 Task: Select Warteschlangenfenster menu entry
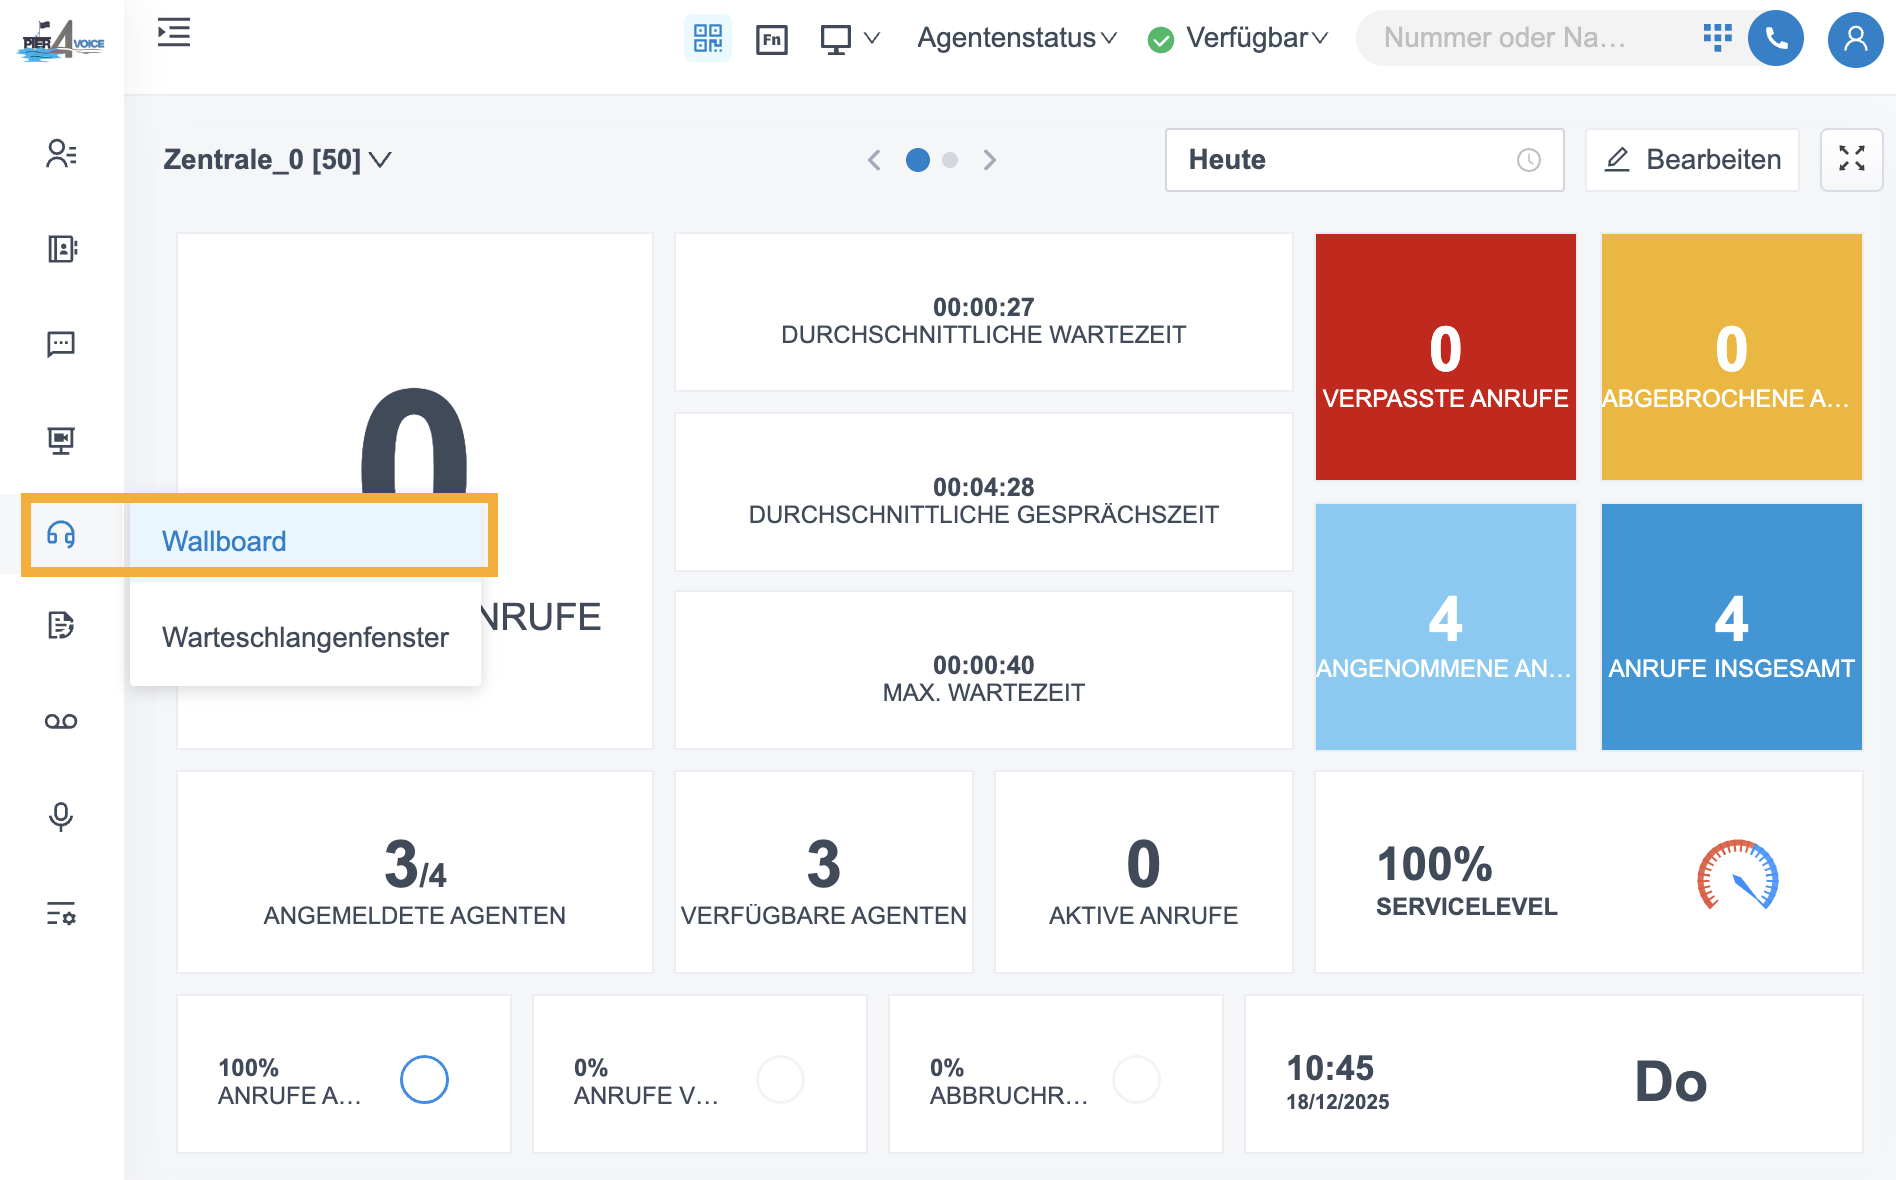(305, 637)
